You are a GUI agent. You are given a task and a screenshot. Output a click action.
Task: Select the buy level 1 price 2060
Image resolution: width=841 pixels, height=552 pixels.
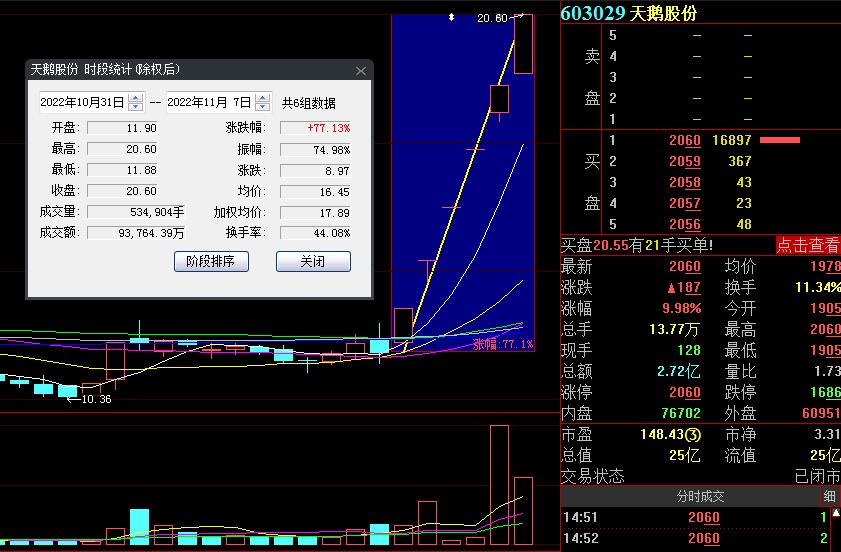(684, 141)
